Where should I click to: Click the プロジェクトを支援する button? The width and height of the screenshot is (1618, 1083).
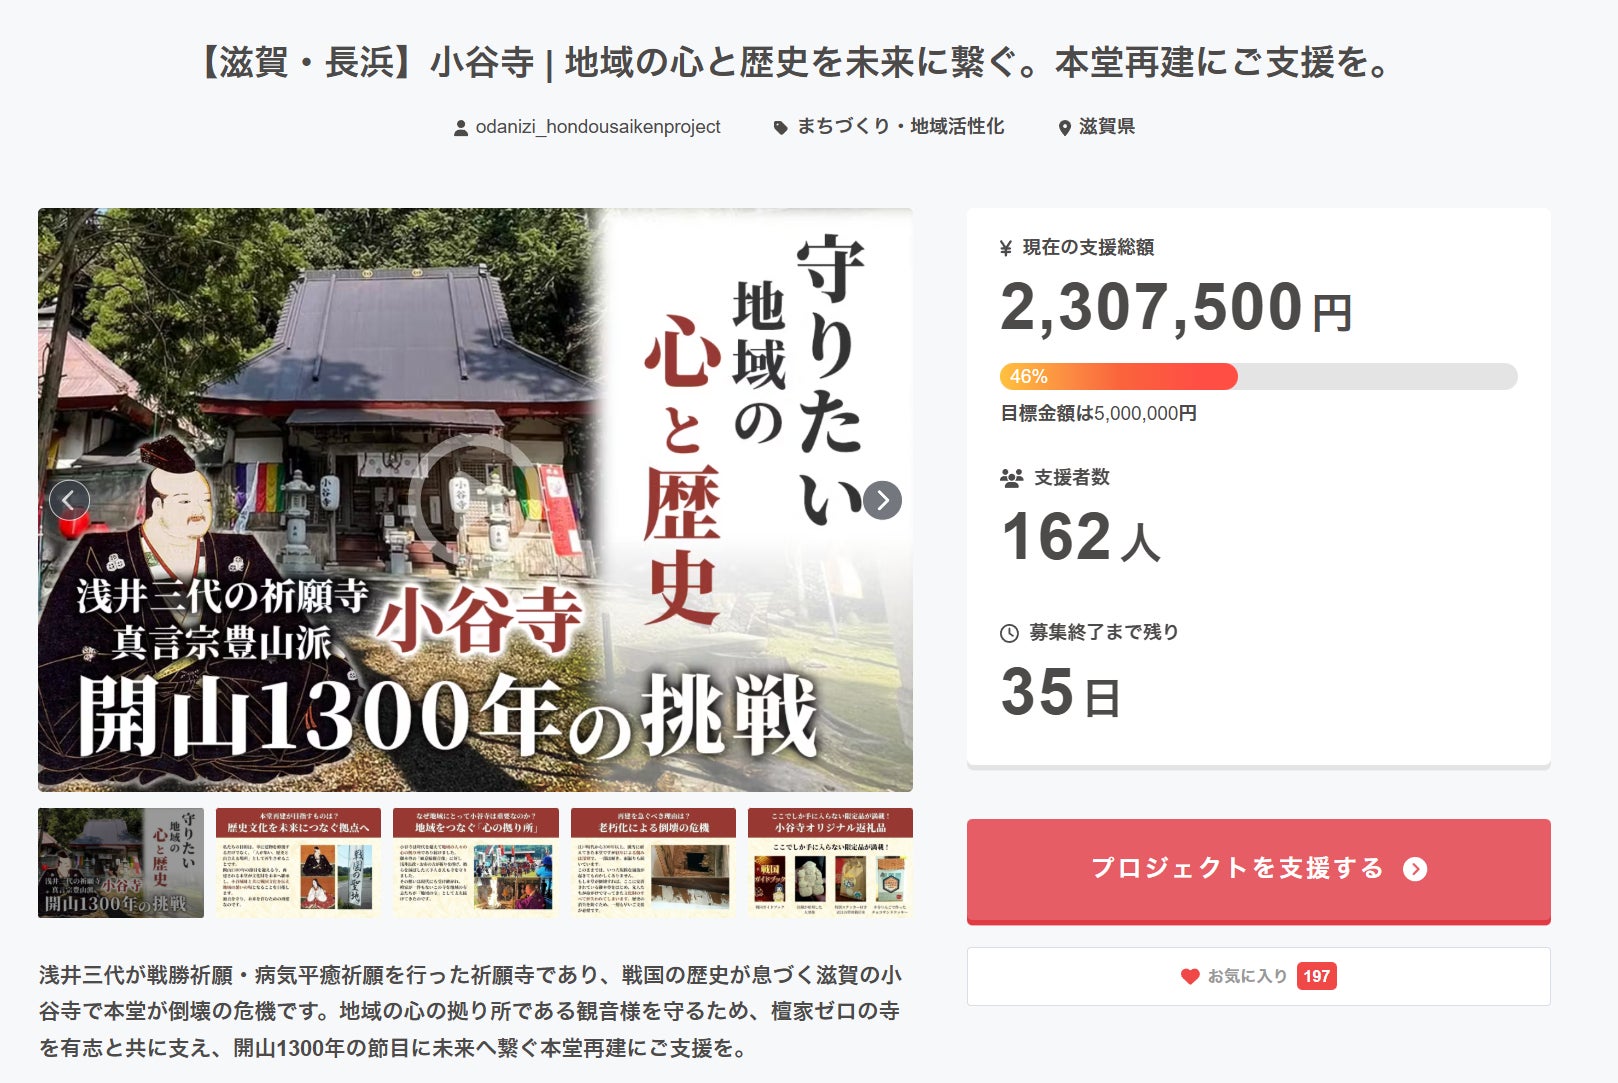point(1258,871)
